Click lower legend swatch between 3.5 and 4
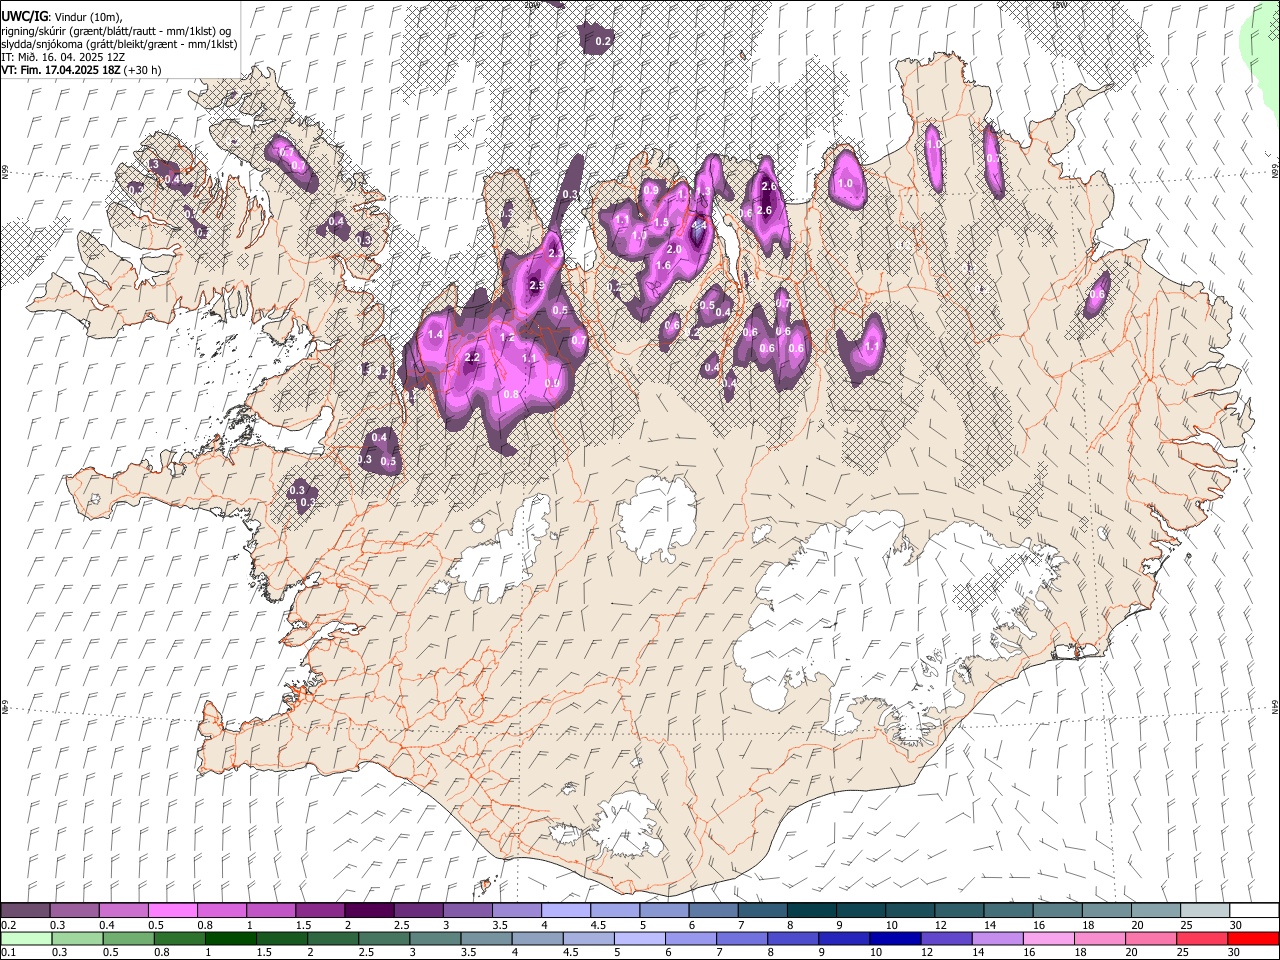 485,938
